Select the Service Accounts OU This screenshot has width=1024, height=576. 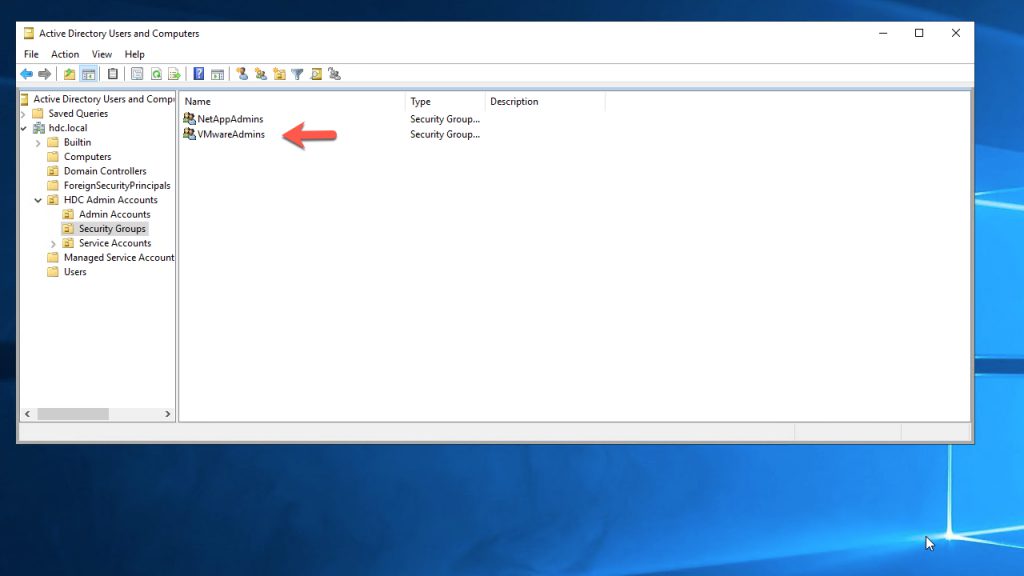(115, 243)
